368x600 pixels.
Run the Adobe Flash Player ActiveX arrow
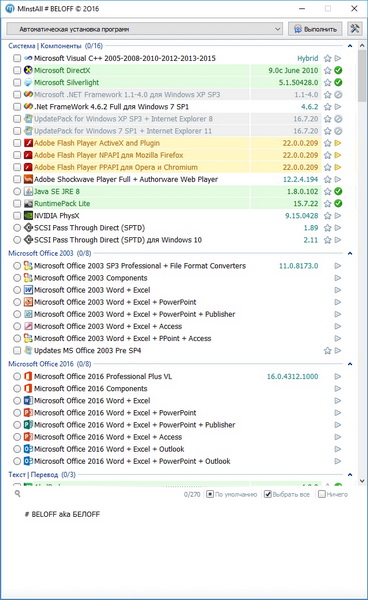click(x=338, y=143)
